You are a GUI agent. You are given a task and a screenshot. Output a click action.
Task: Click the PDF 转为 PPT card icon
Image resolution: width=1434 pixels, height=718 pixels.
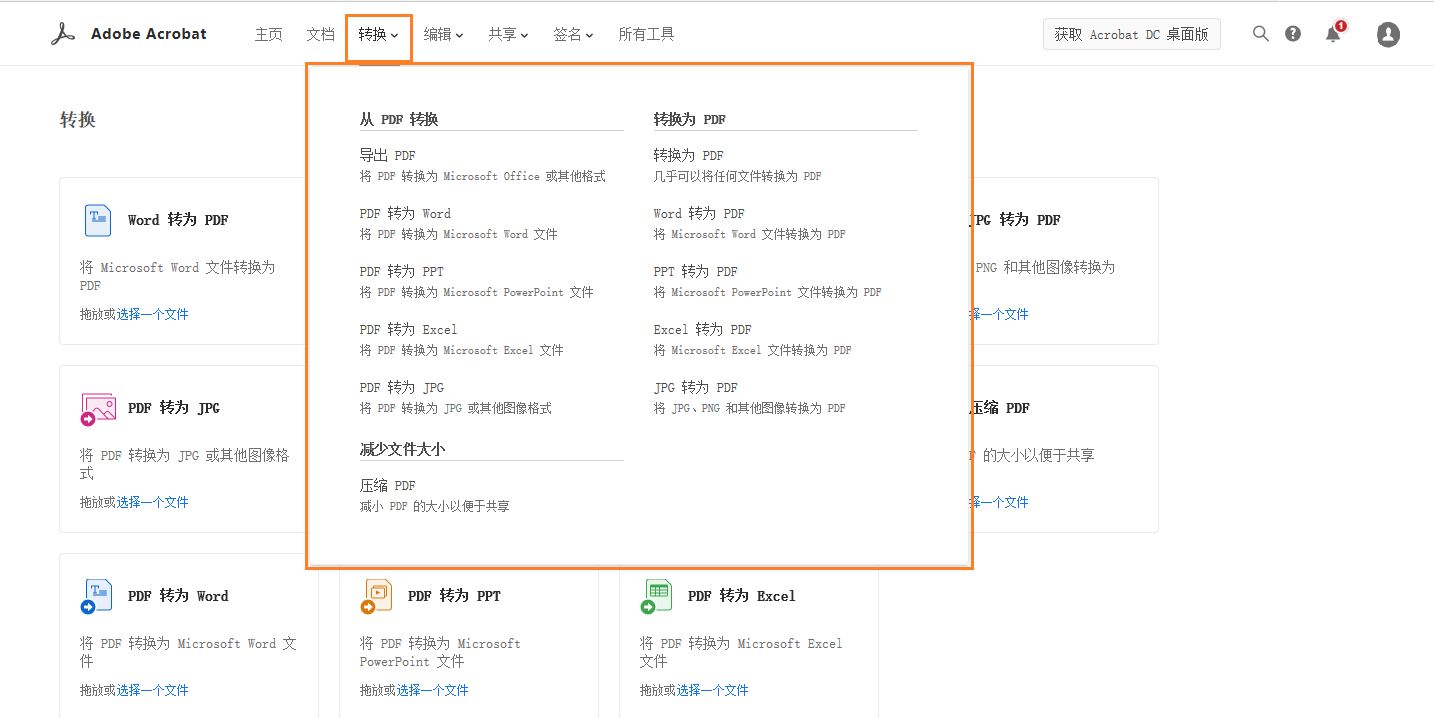377,596
